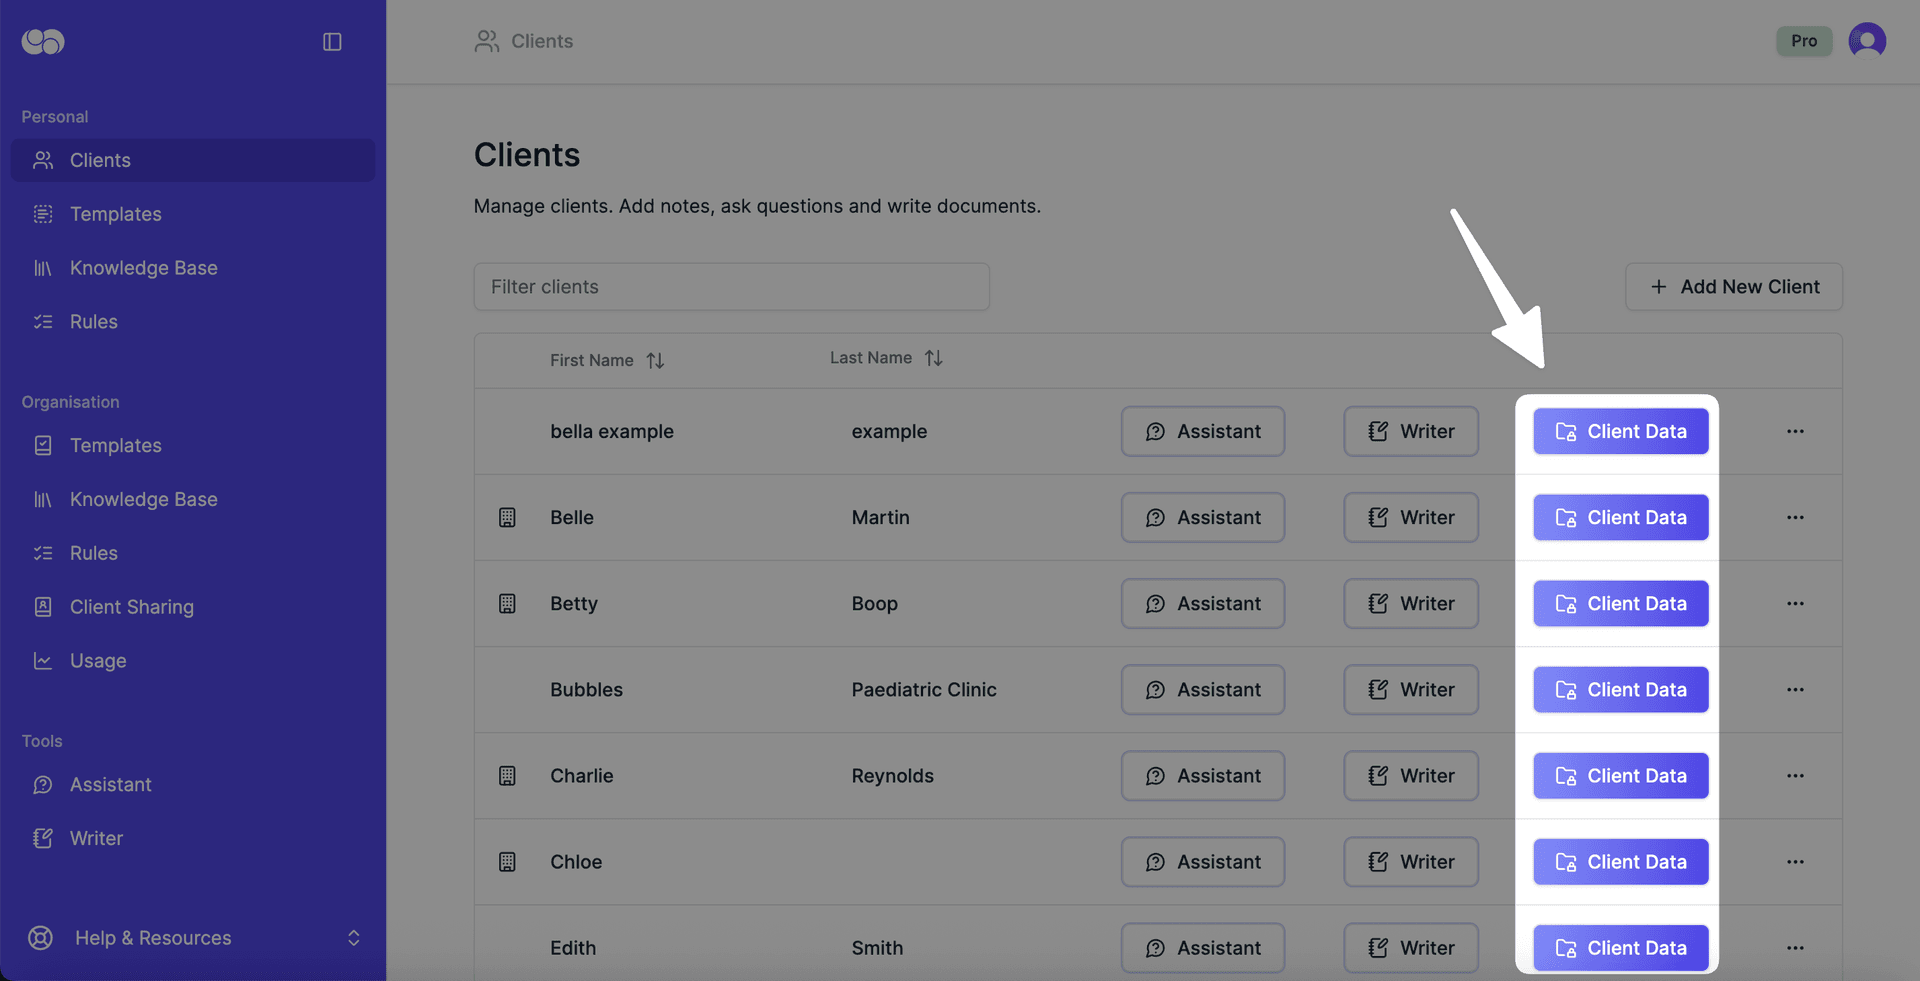
Task: Open the phone icon next to Belle Martin
Action: 507,517
